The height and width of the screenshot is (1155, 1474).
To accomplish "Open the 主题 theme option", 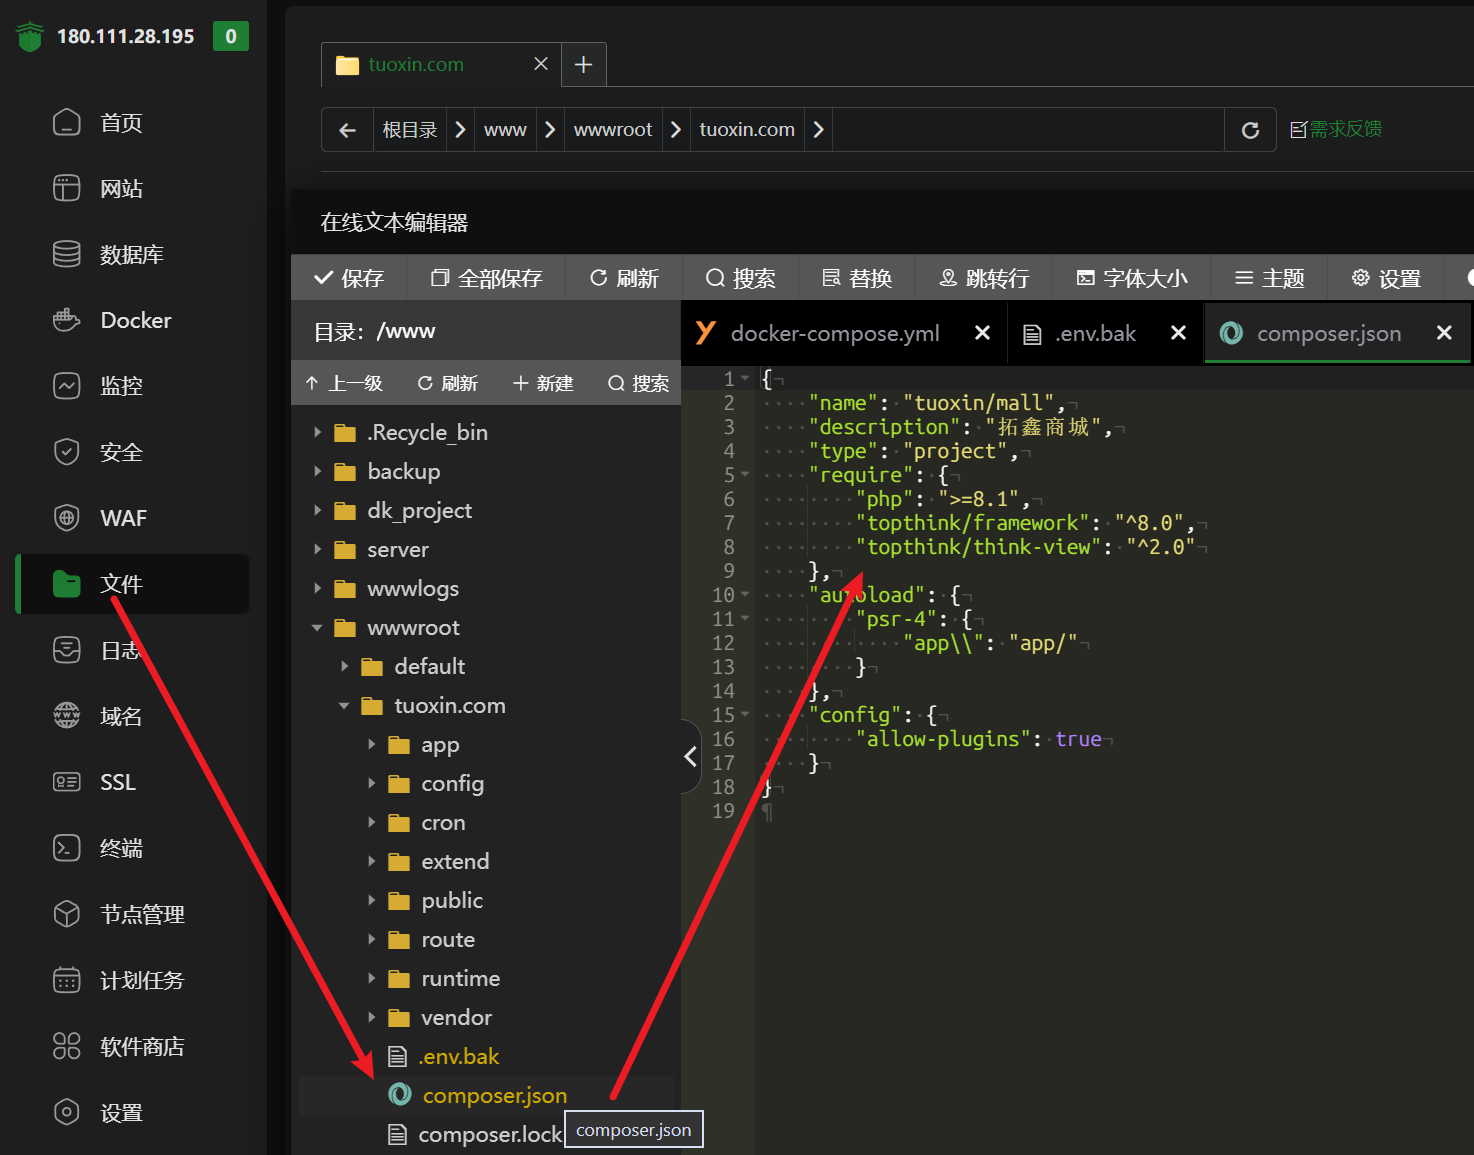I will pos(1269,278).
